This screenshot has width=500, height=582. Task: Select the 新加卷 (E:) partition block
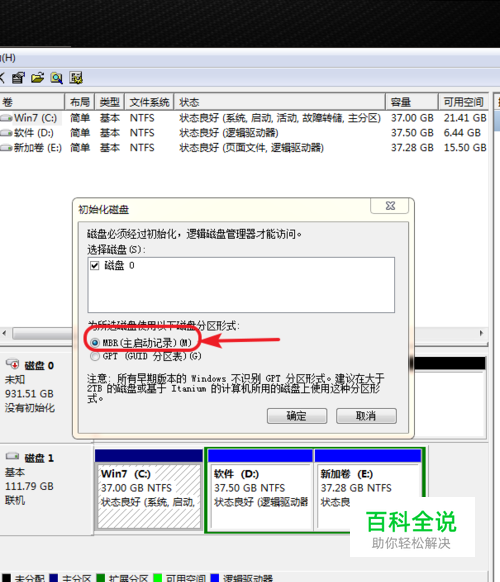(x=368, y=490)
